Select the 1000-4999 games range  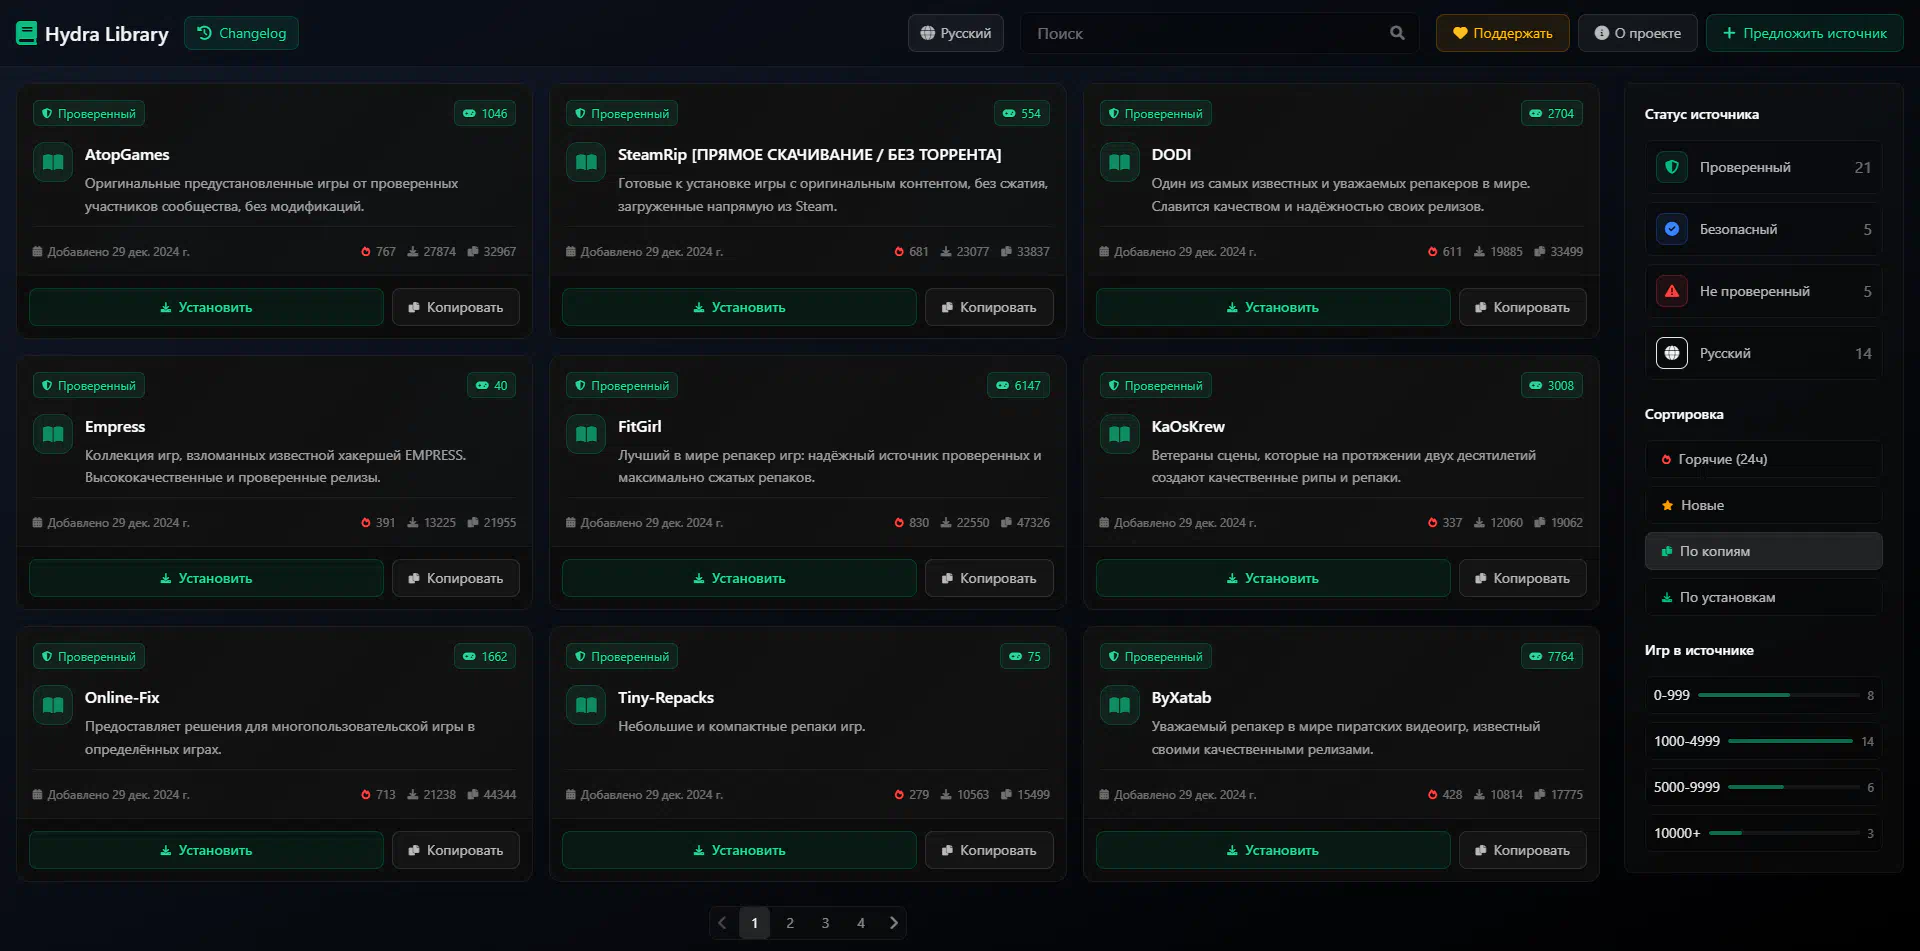pos(1764,741)
